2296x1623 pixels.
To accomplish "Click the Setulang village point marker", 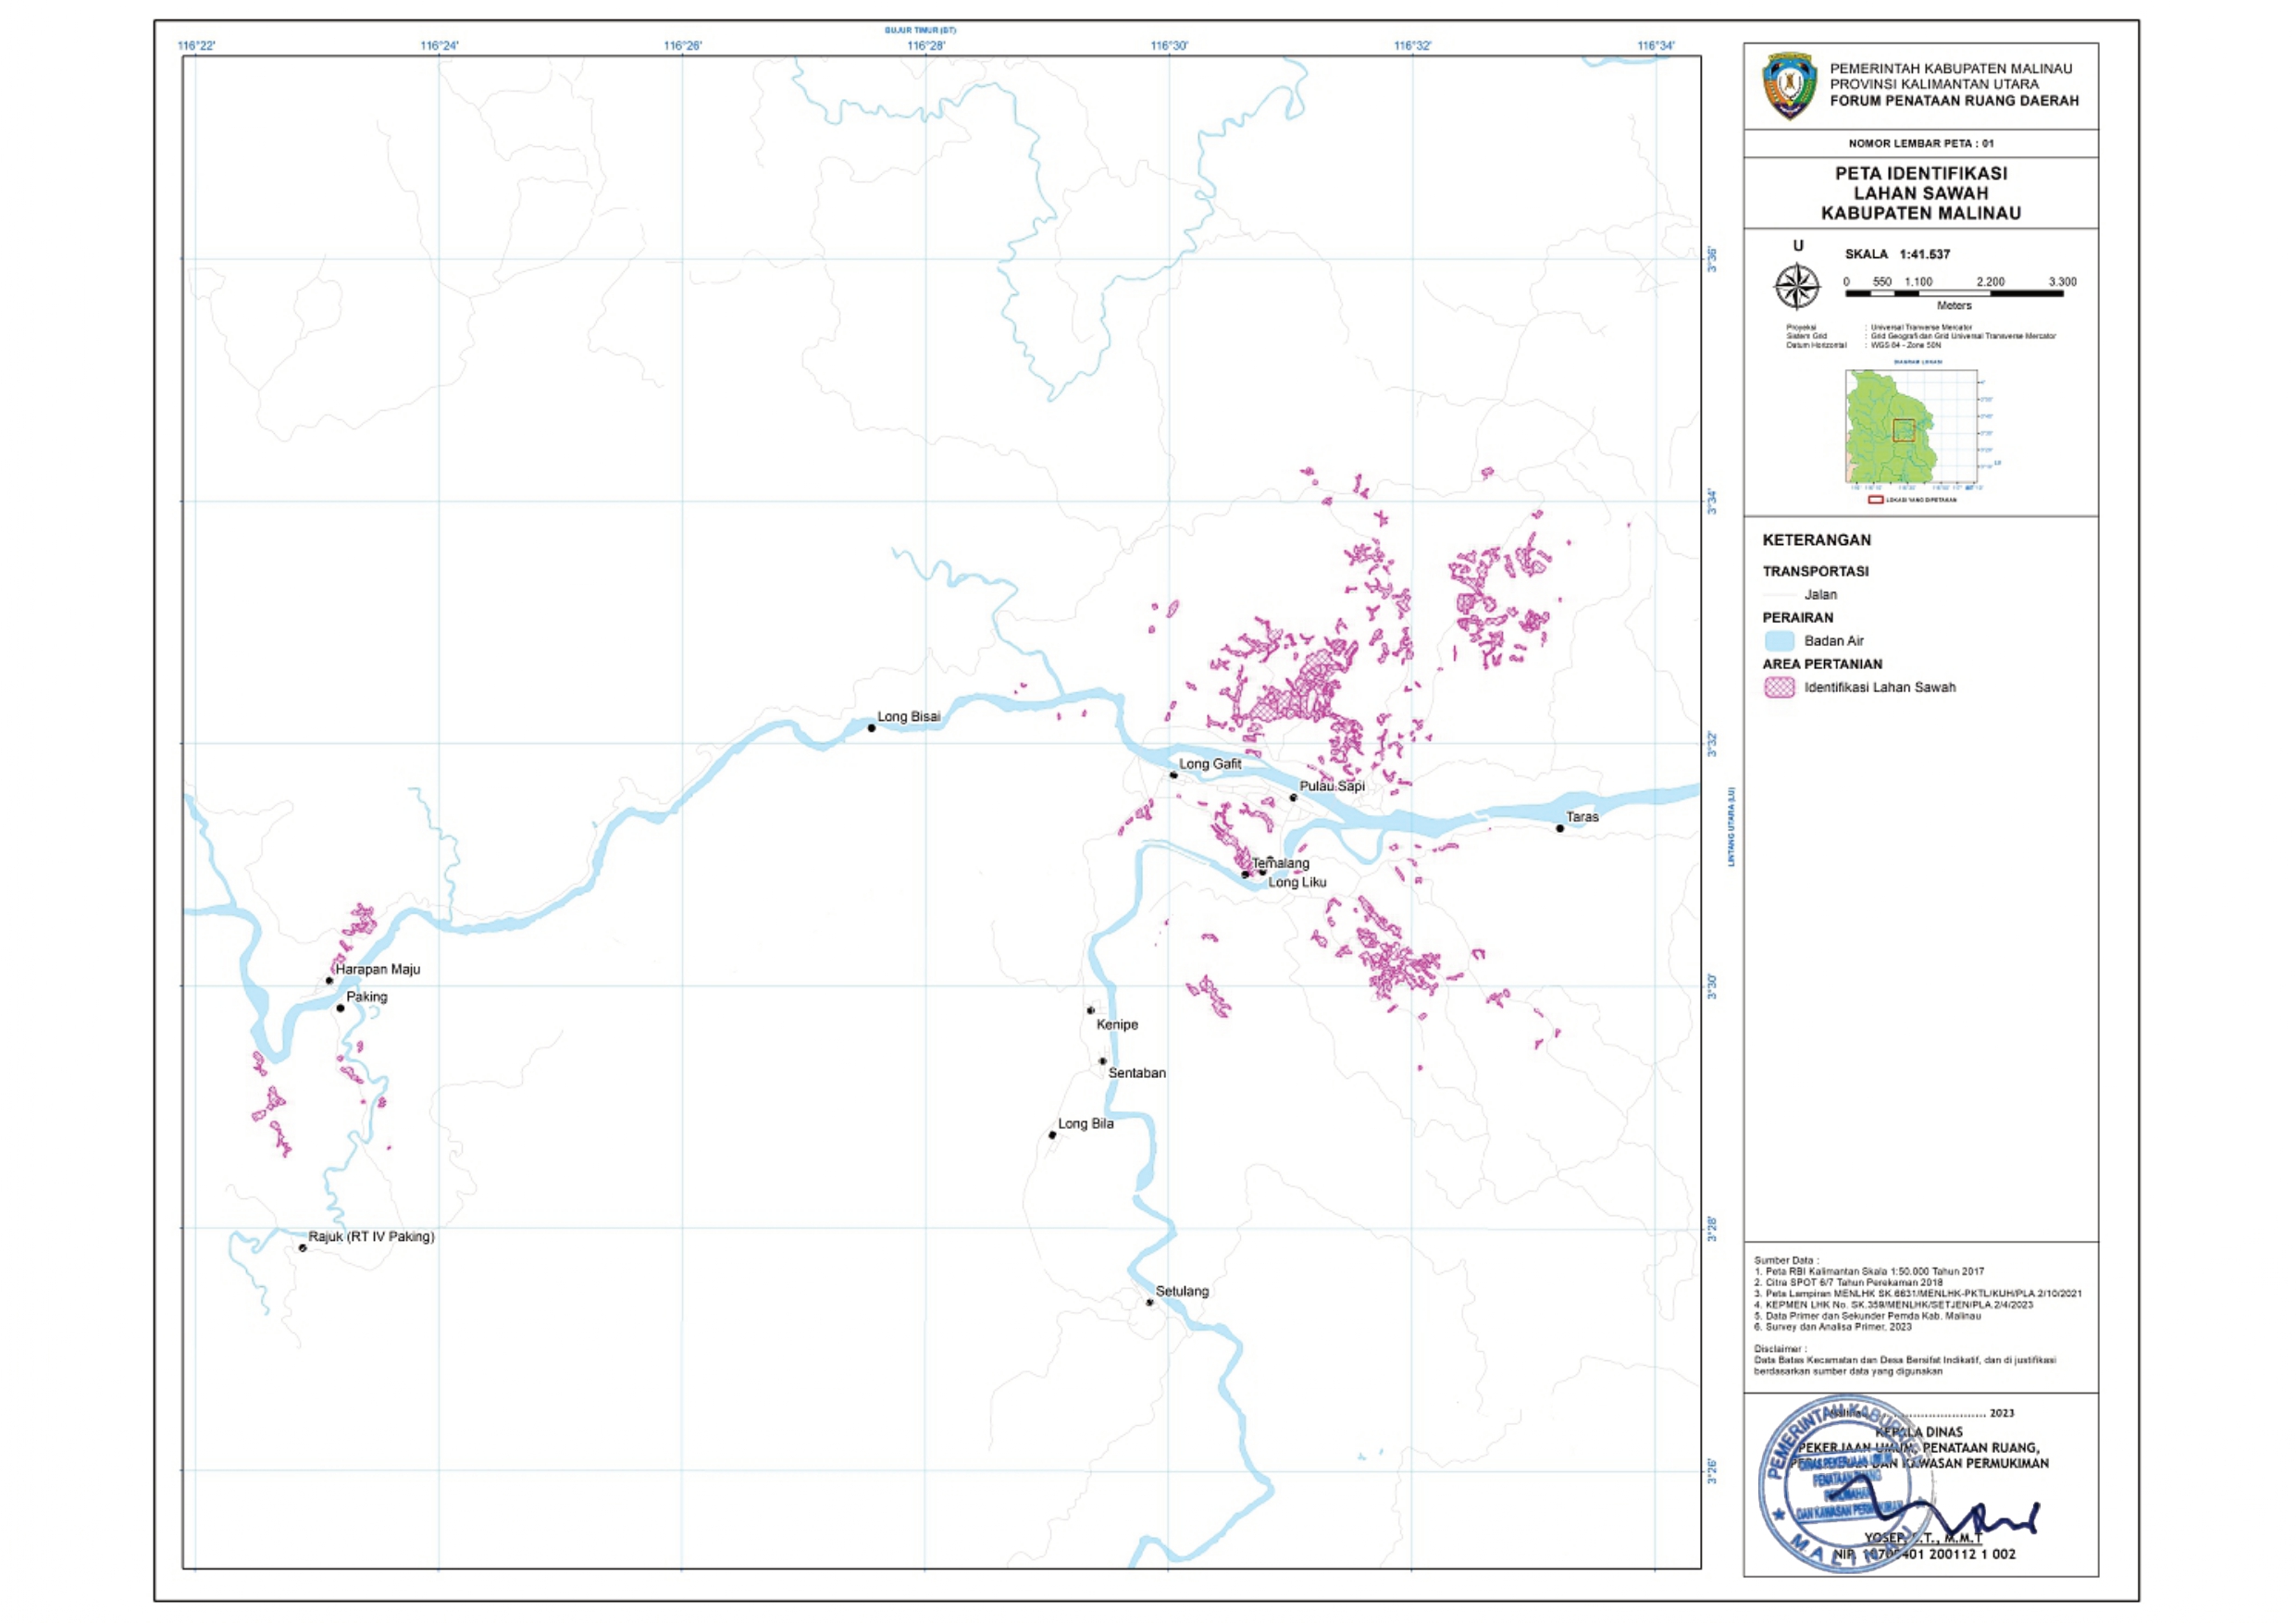I will coord(1150,1302).
